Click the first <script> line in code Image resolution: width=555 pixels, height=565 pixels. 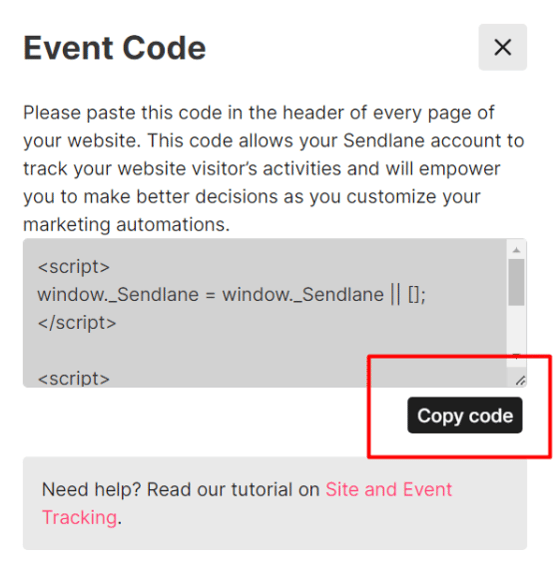[74, 267]
